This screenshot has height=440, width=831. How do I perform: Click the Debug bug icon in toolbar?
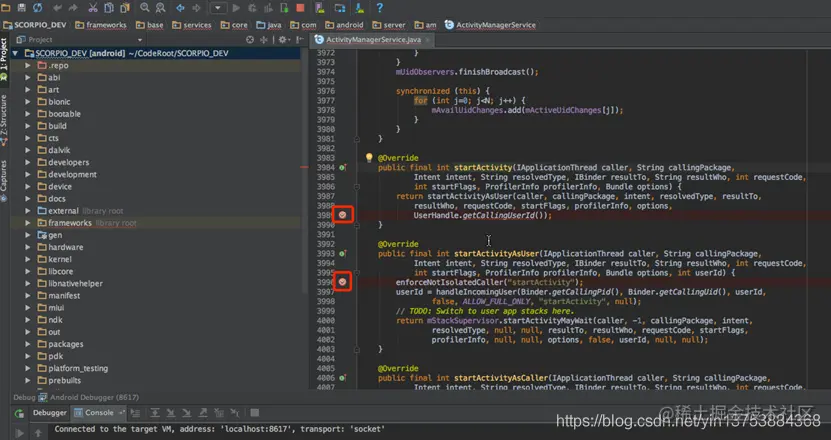click(x=252, y=7)
